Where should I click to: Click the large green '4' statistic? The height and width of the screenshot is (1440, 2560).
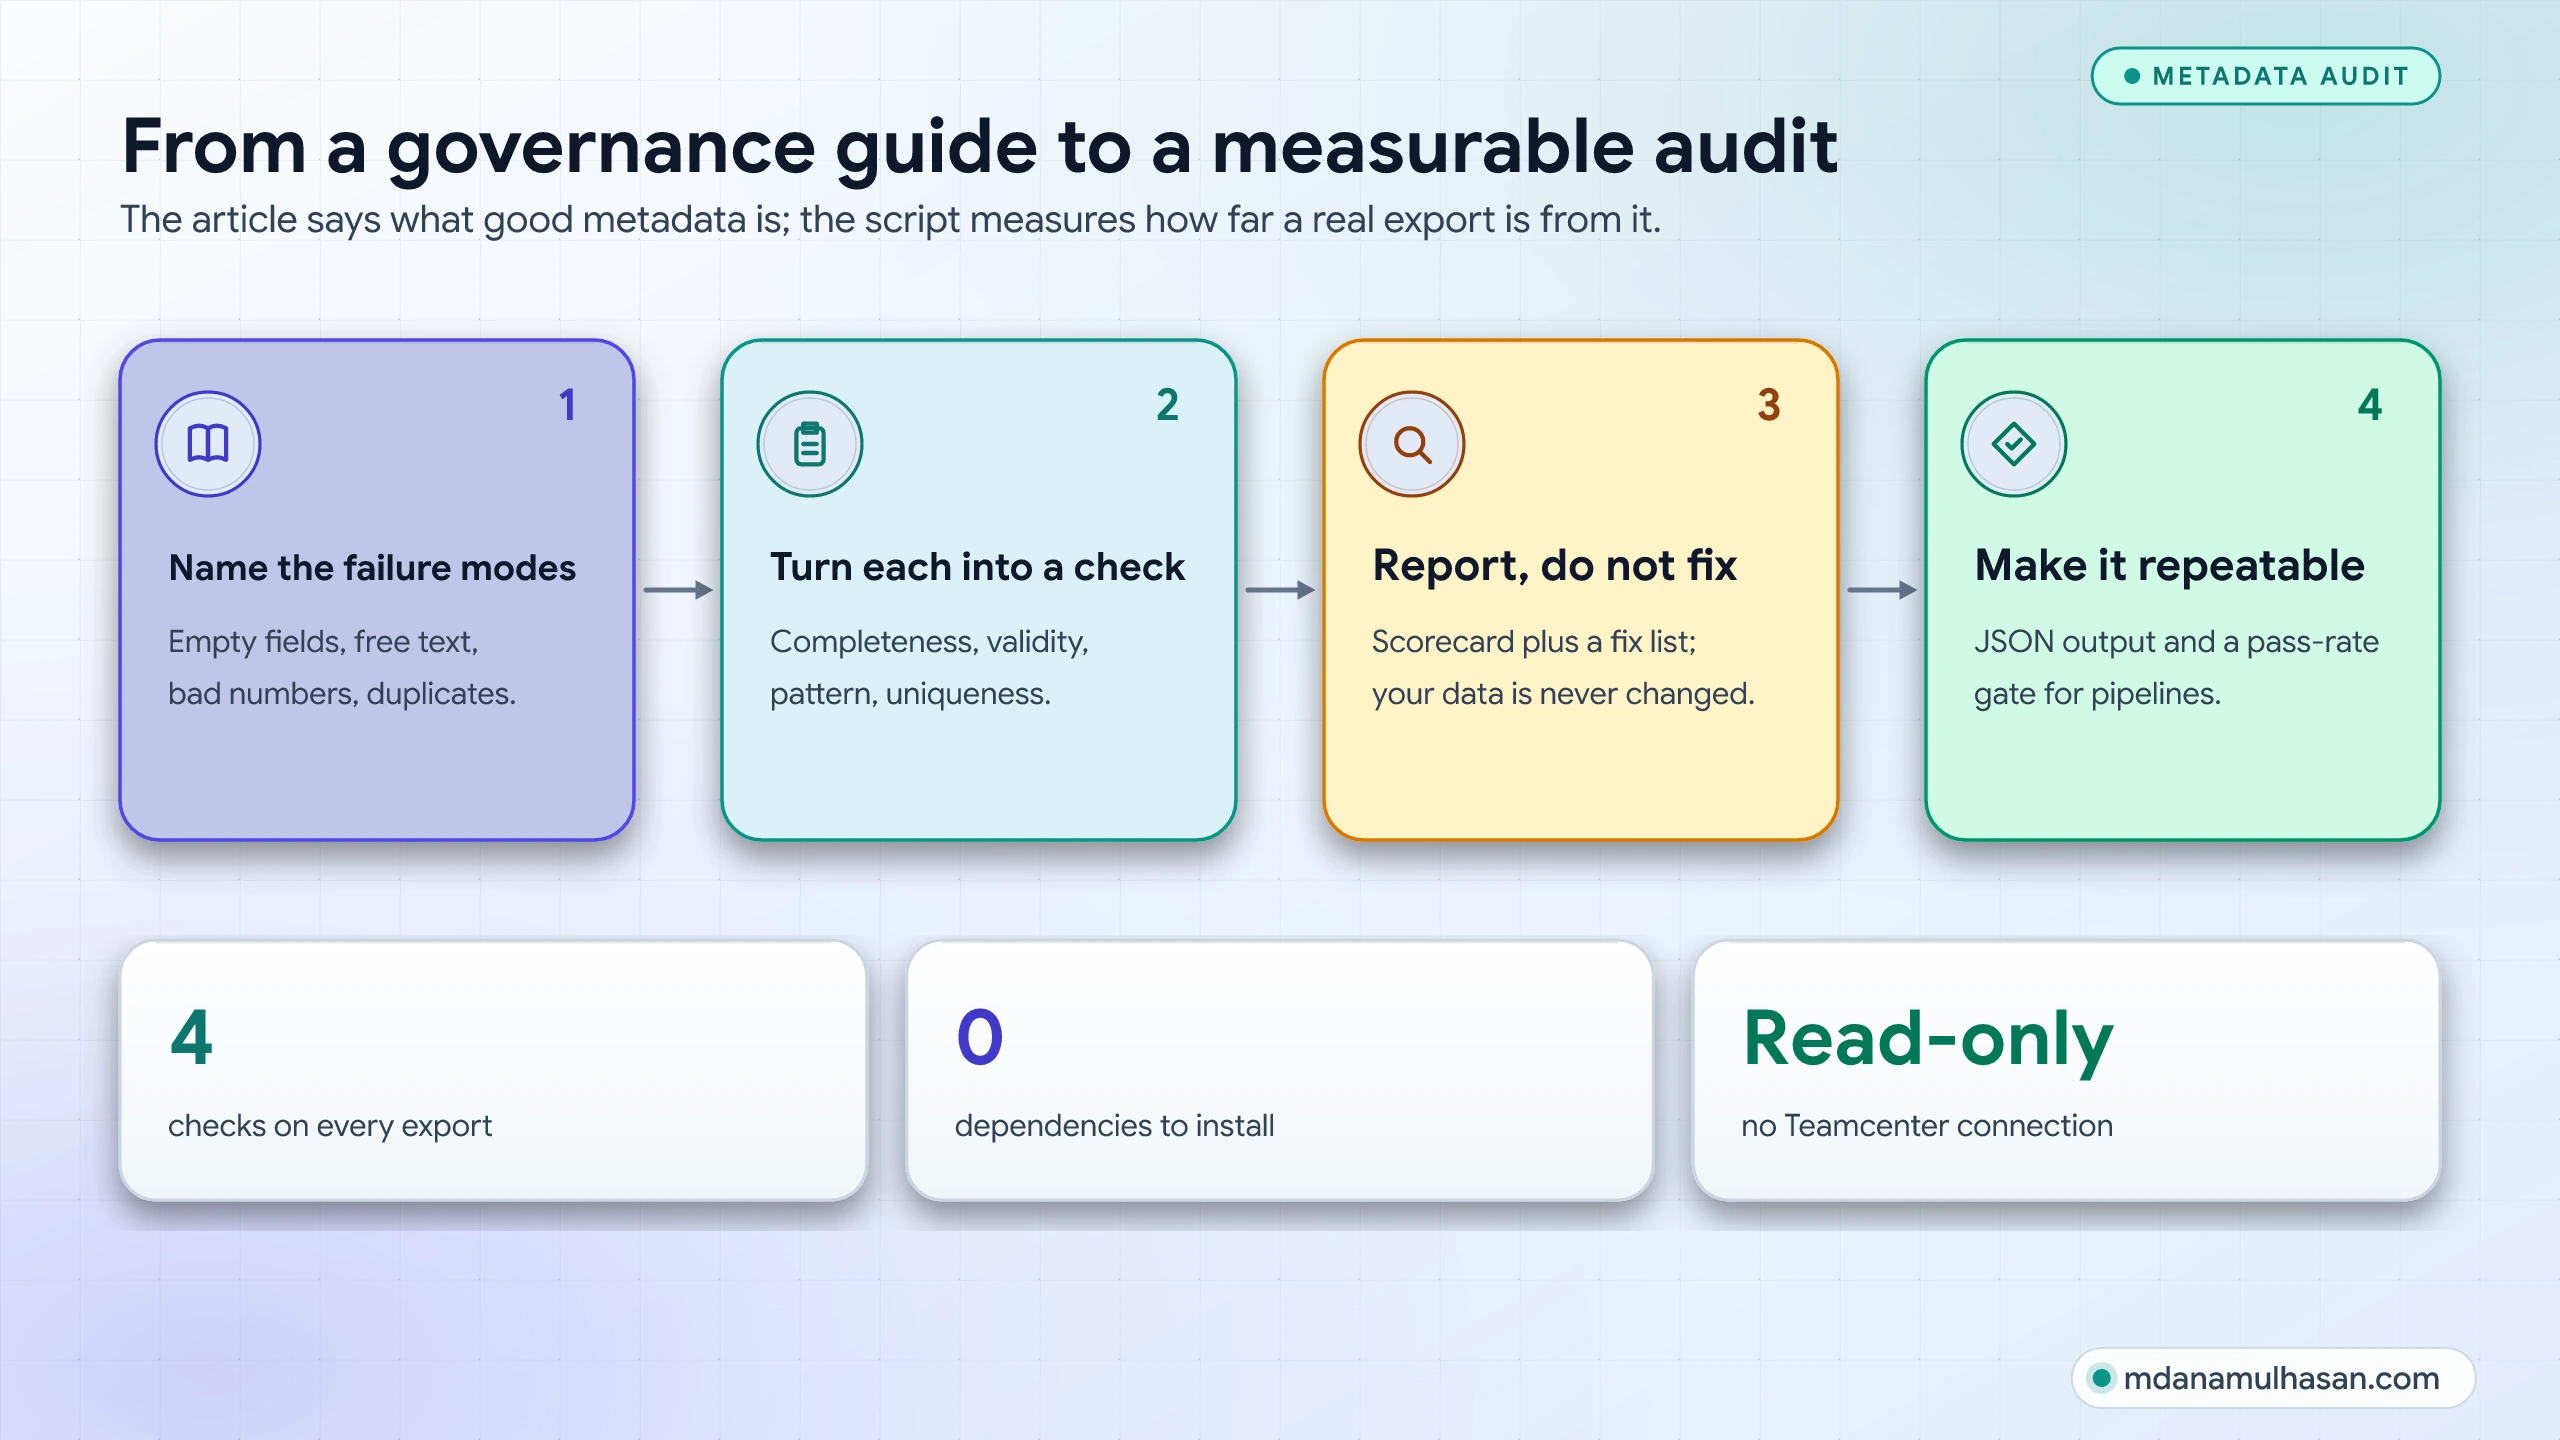[x=191, y=1038]
